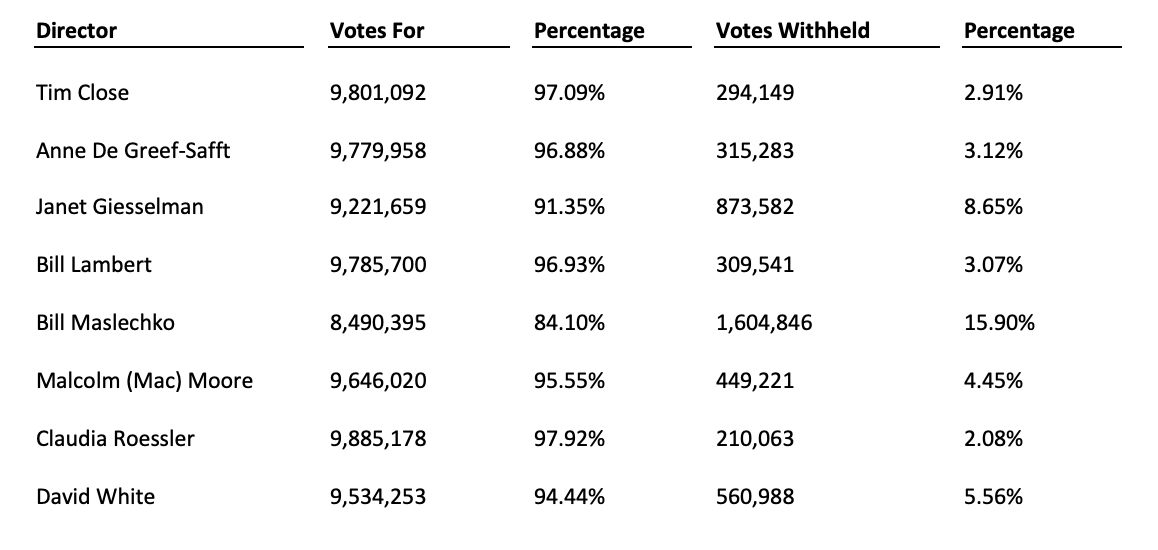Select Malcolm (Mac) Moore's name
The image size is (1158, 550).
point(144,381)
